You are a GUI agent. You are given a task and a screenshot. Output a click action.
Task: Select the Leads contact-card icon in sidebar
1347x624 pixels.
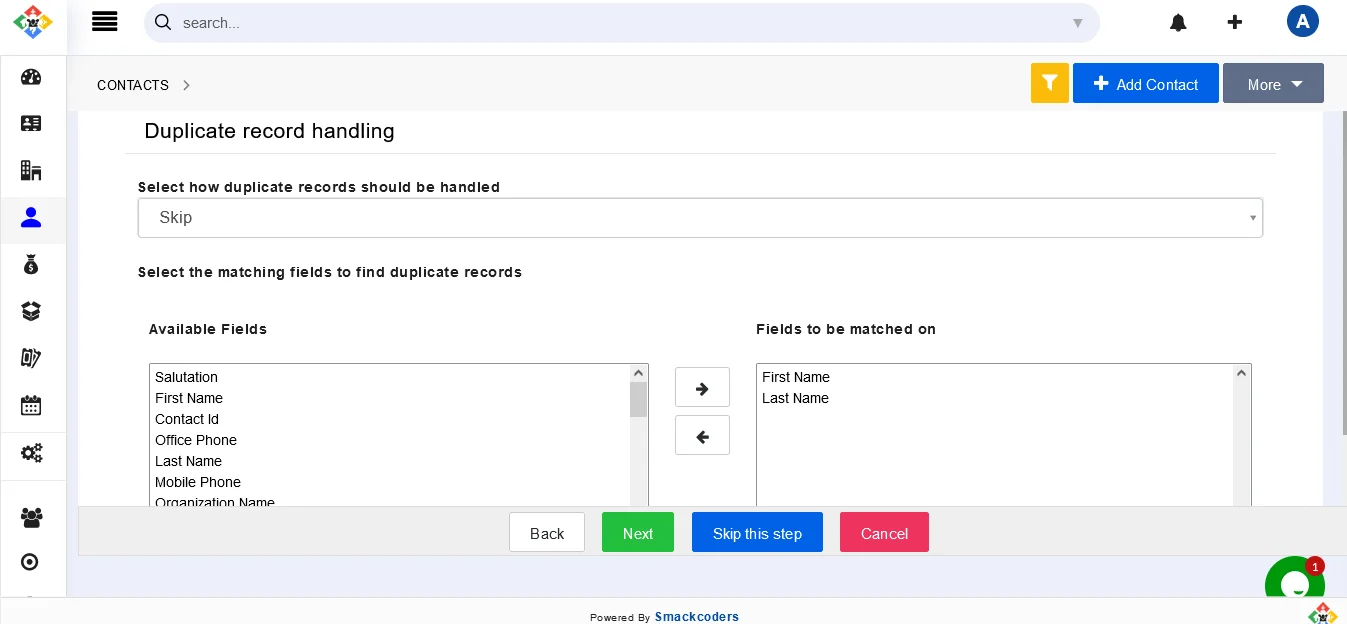coord(31,123)
